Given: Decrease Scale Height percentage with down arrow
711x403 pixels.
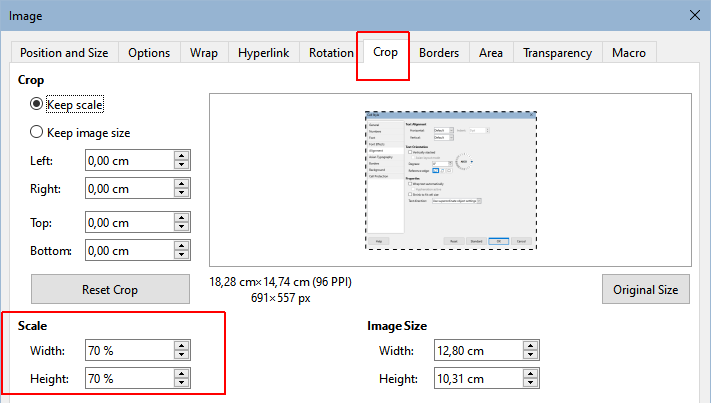Looking at the screenshot, I should [181, 384].
